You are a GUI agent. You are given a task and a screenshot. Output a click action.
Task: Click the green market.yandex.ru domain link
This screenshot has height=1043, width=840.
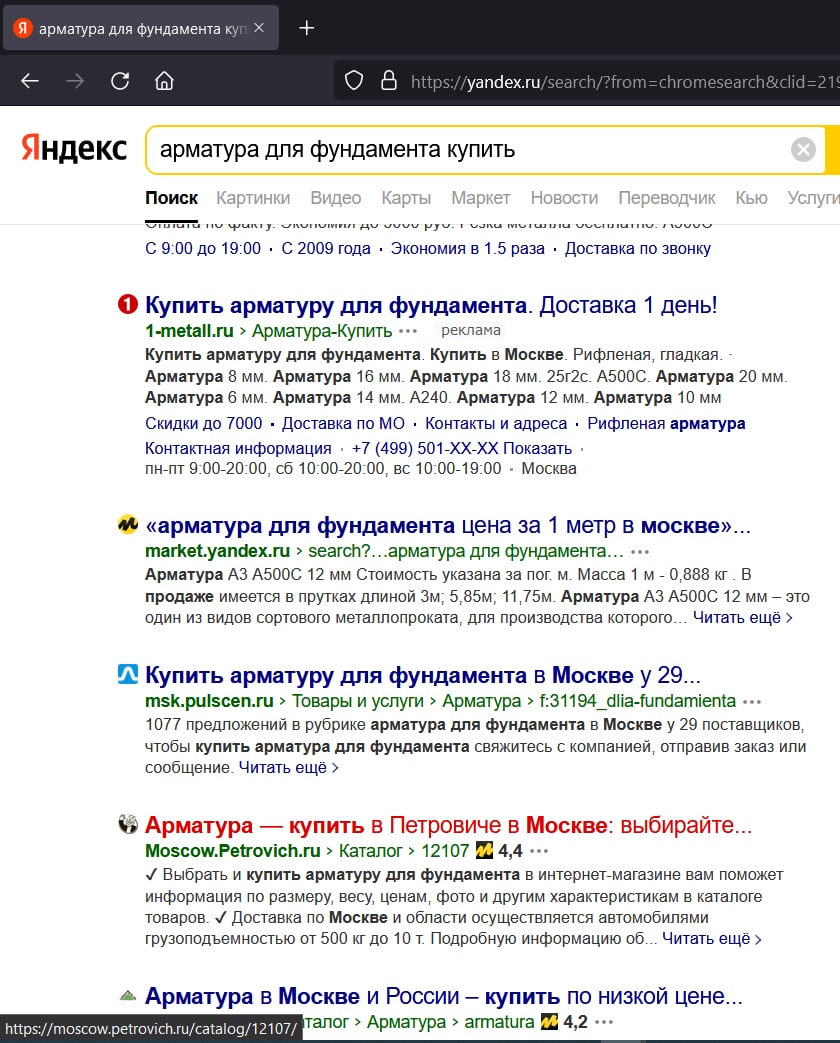point(217,551)
